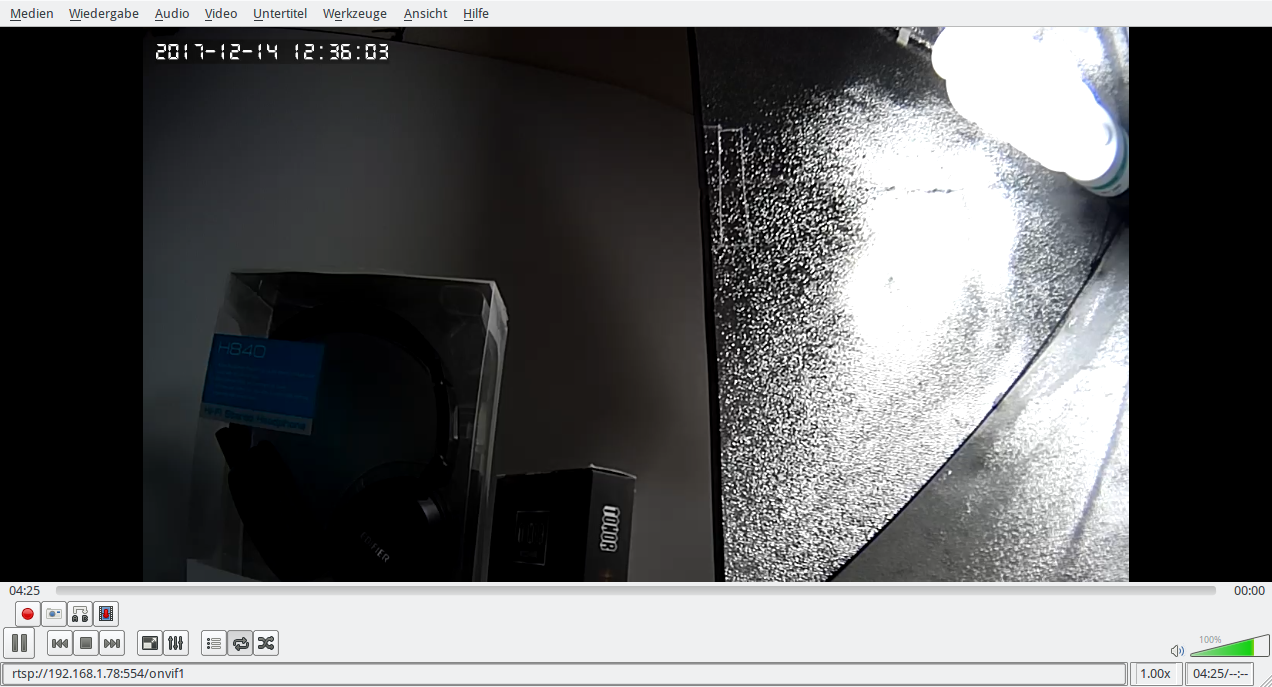This screenshot has height=687, width=1272.
Task: Step forward frame by frame
Action: coord(106,614)
